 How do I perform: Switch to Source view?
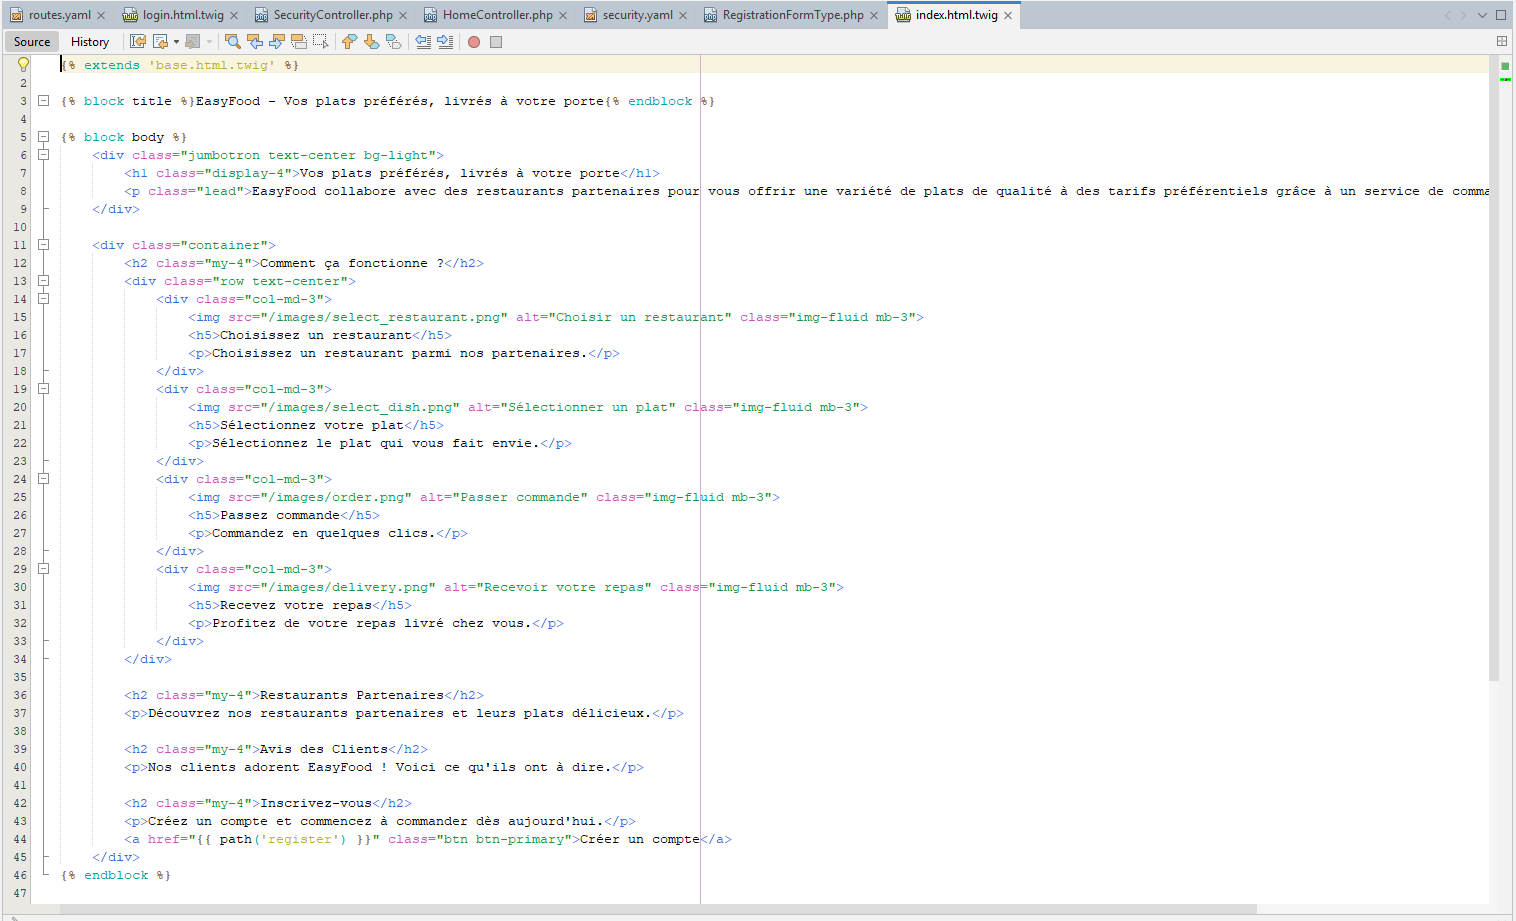coord(32,41)
